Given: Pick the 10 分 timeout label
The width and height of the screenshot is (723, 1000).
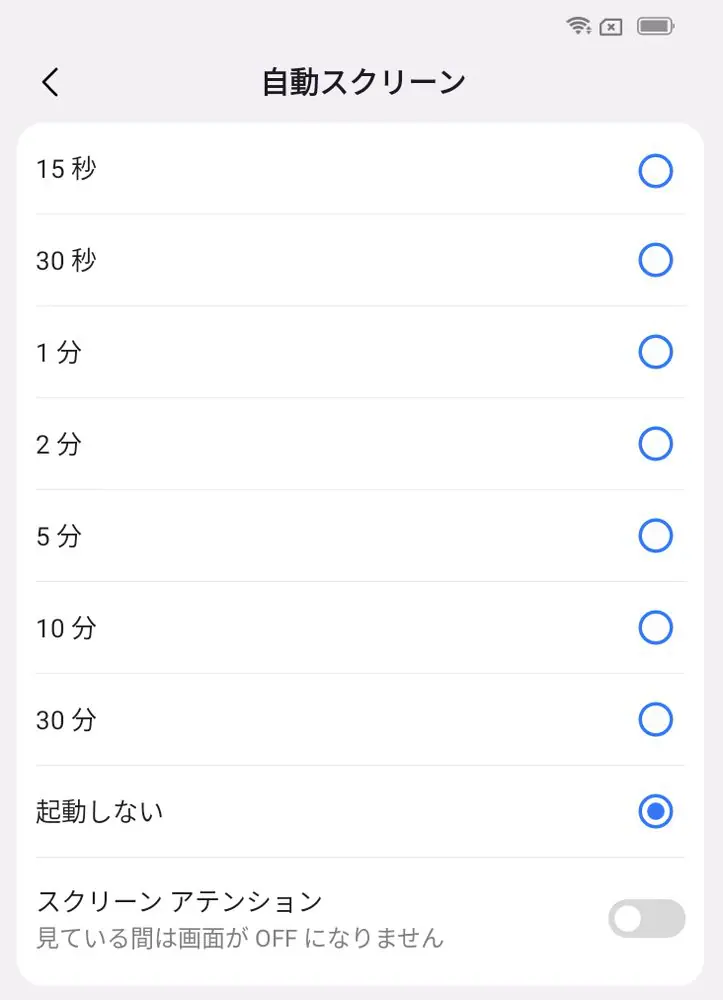Looking at the screenshot, I should pos(66,629).
